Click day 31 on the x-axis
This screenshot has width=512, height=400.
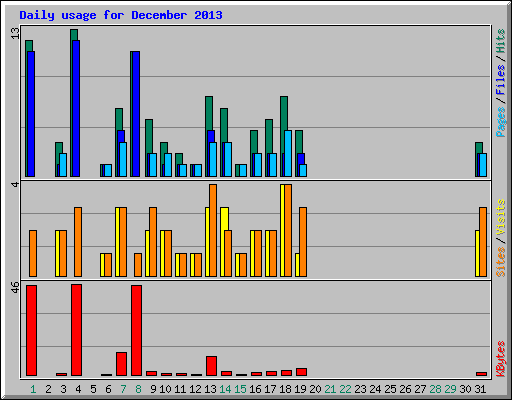point(480,389)
